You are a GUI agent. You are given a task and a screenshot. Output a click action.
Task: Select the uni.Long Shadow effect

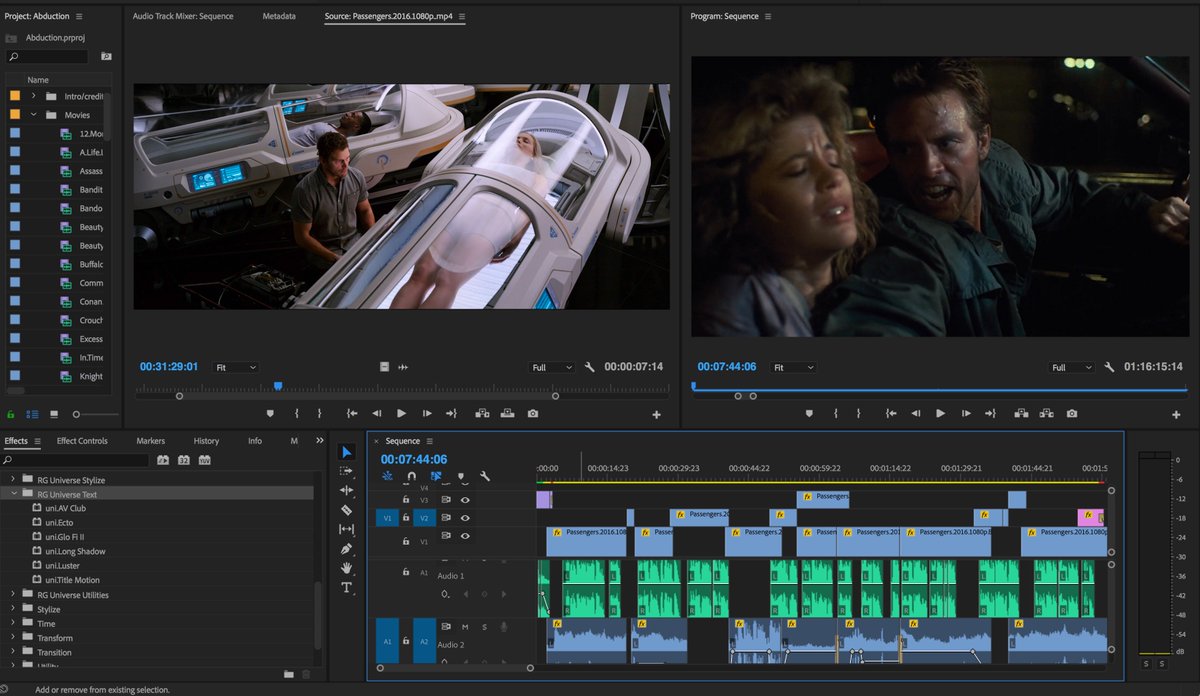75,551
